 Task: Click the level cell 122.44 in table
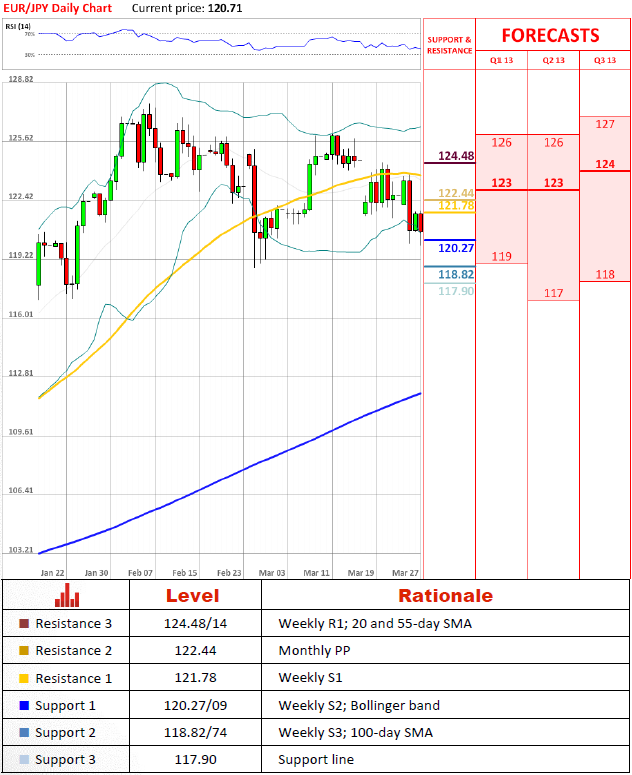(195, 651)
